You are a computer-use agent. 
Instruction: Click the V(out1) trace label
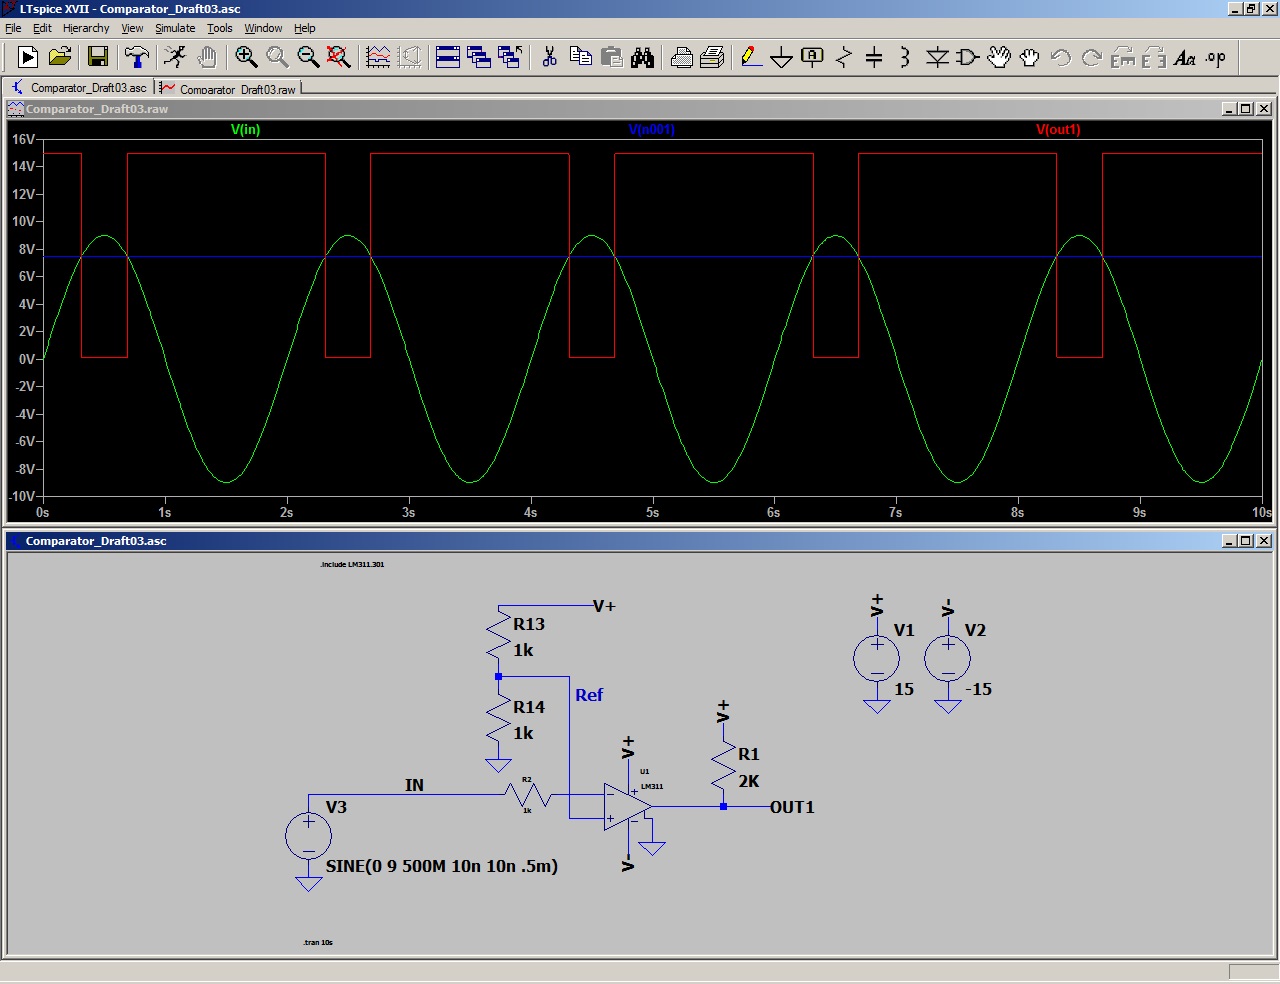(1057, 129)
